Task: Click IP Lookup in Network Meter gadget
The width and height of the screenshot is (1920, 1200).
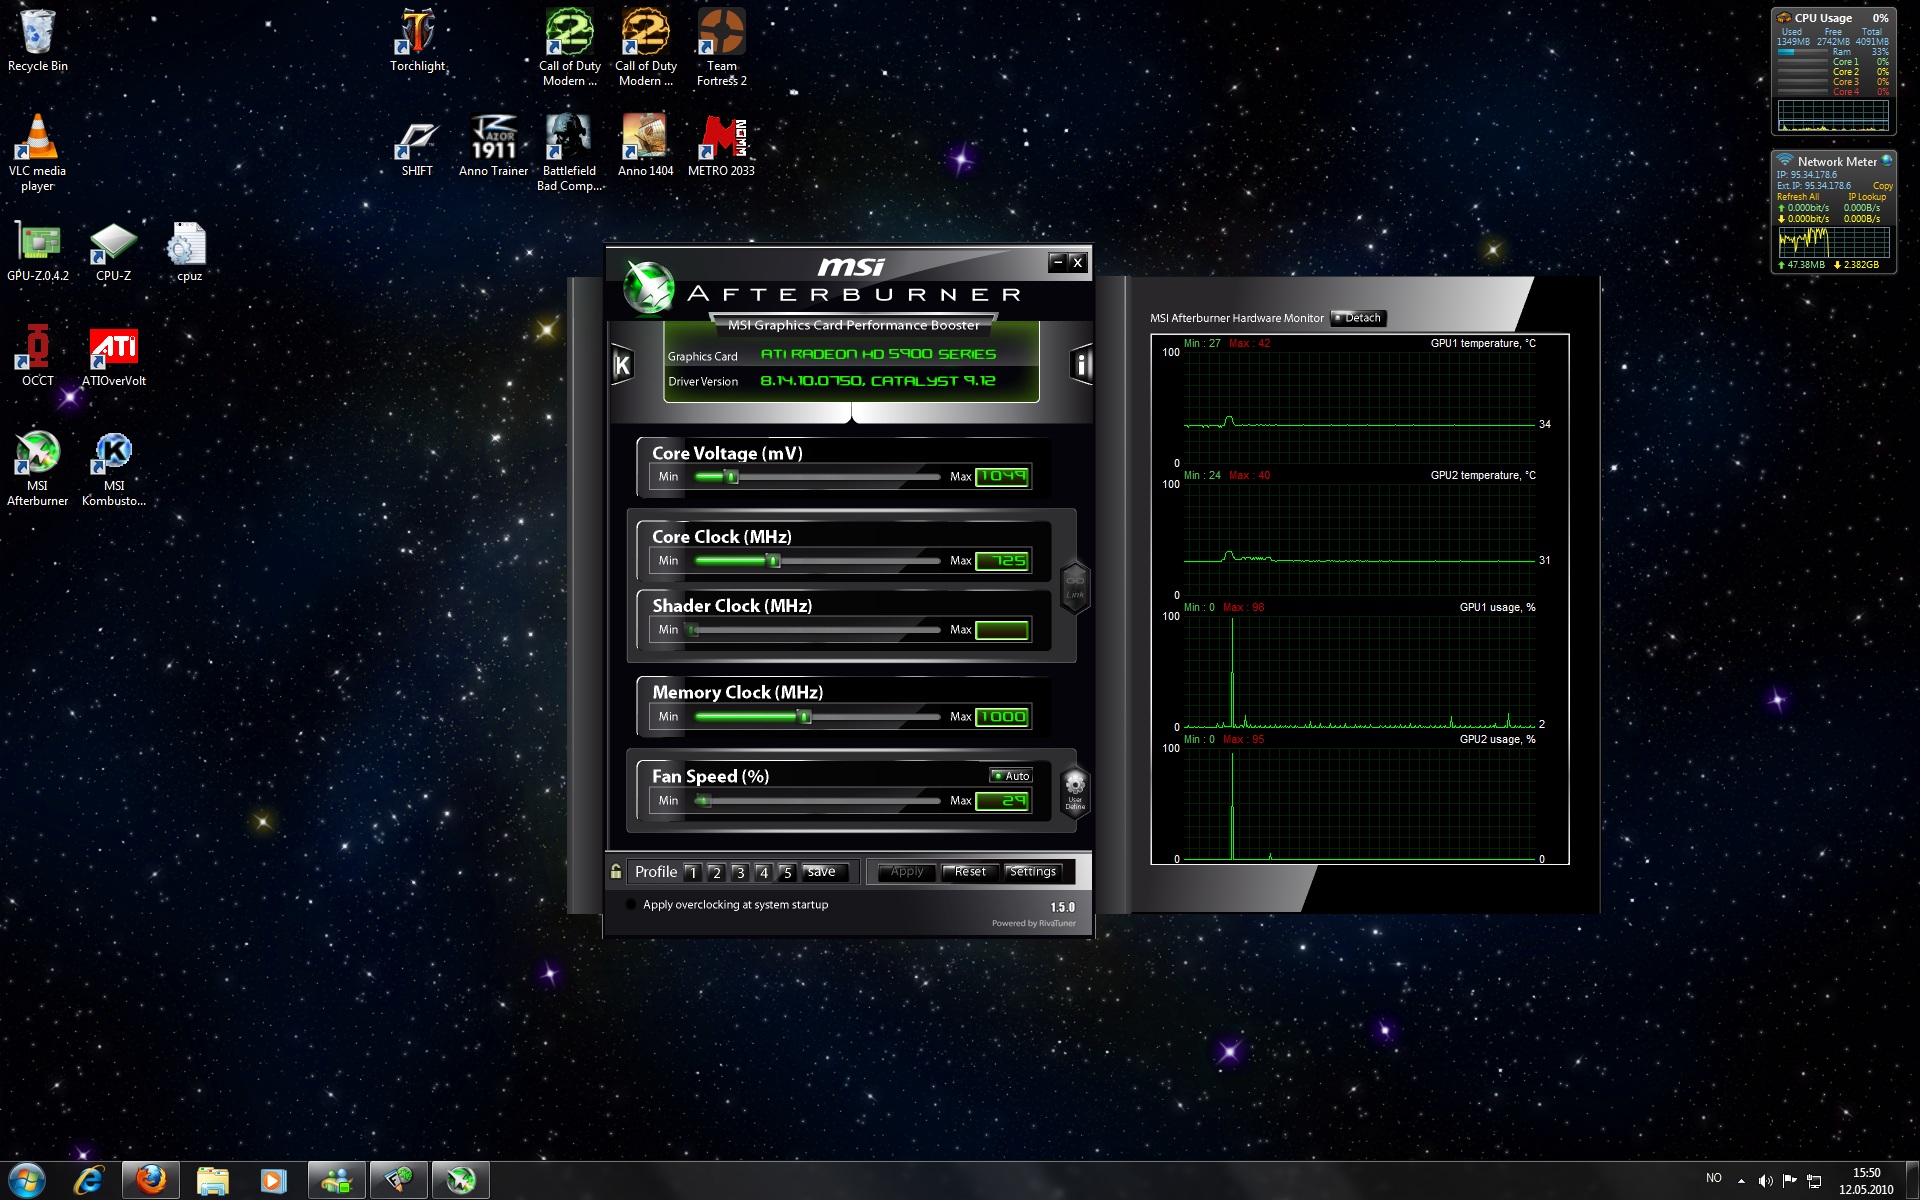Action: pos(1866,197)
